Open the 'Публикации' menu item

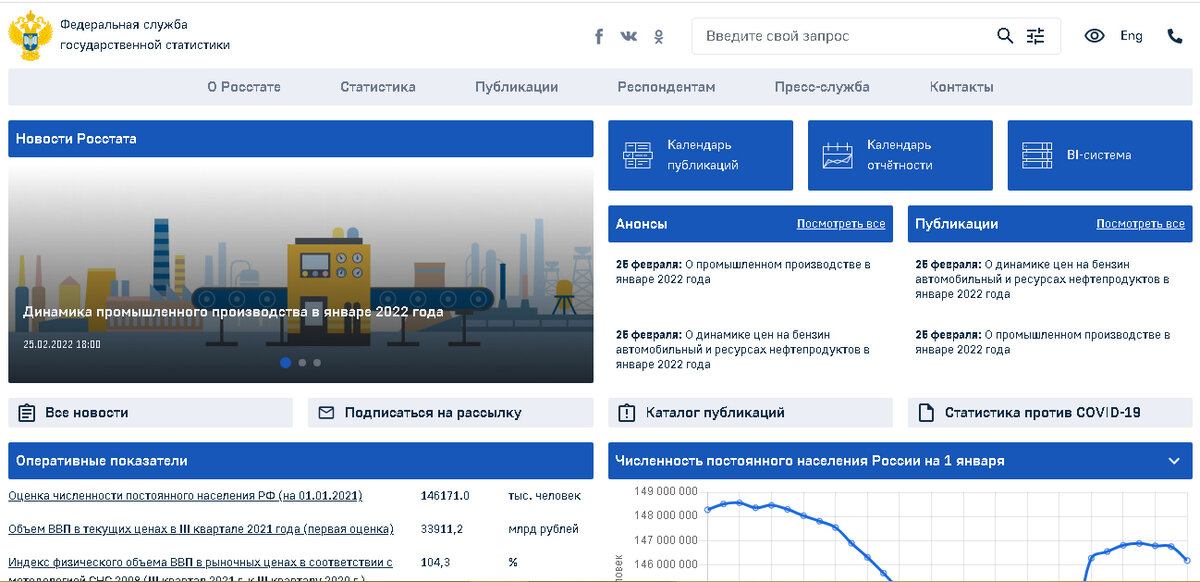point(517,87)
